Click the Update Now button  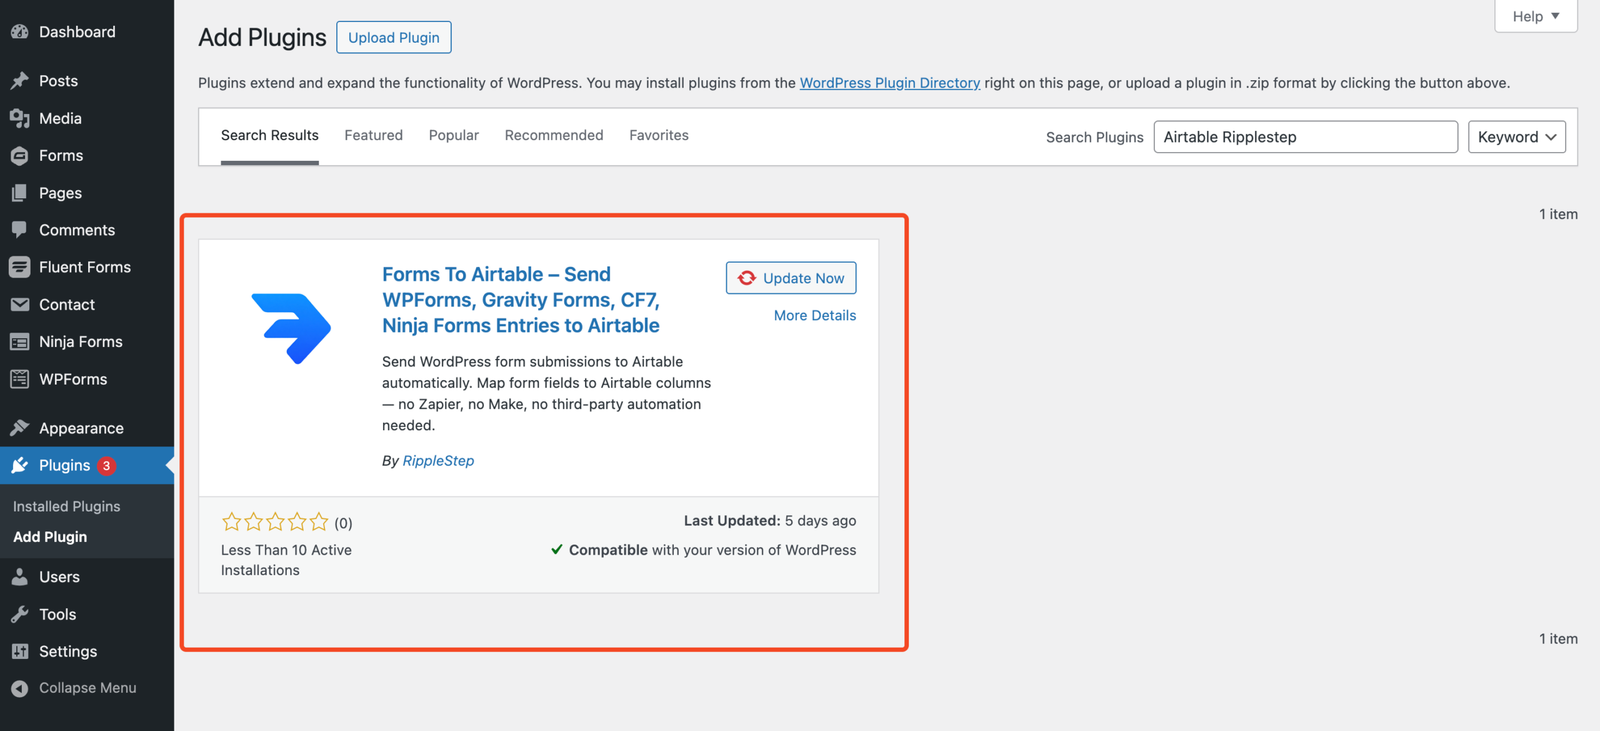click(x=791, y=278)
